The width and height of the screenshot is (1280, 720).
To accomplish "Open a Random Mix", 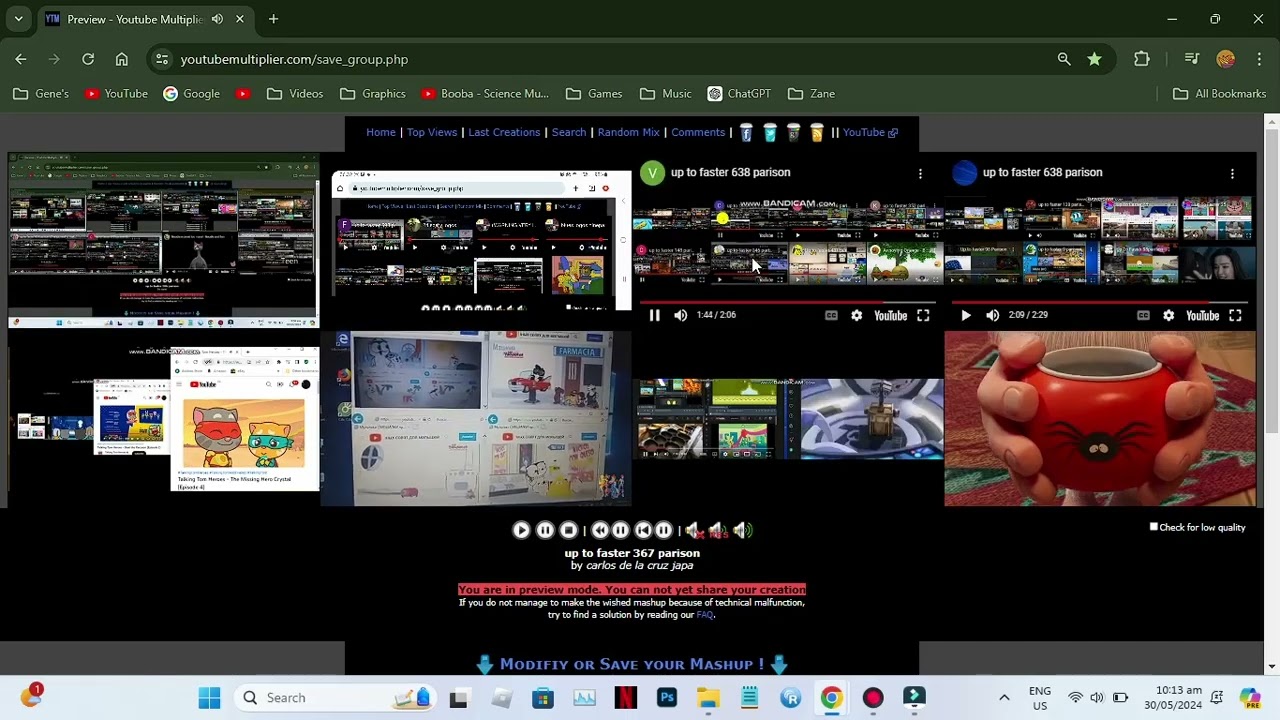I will [x=629, y=132].
